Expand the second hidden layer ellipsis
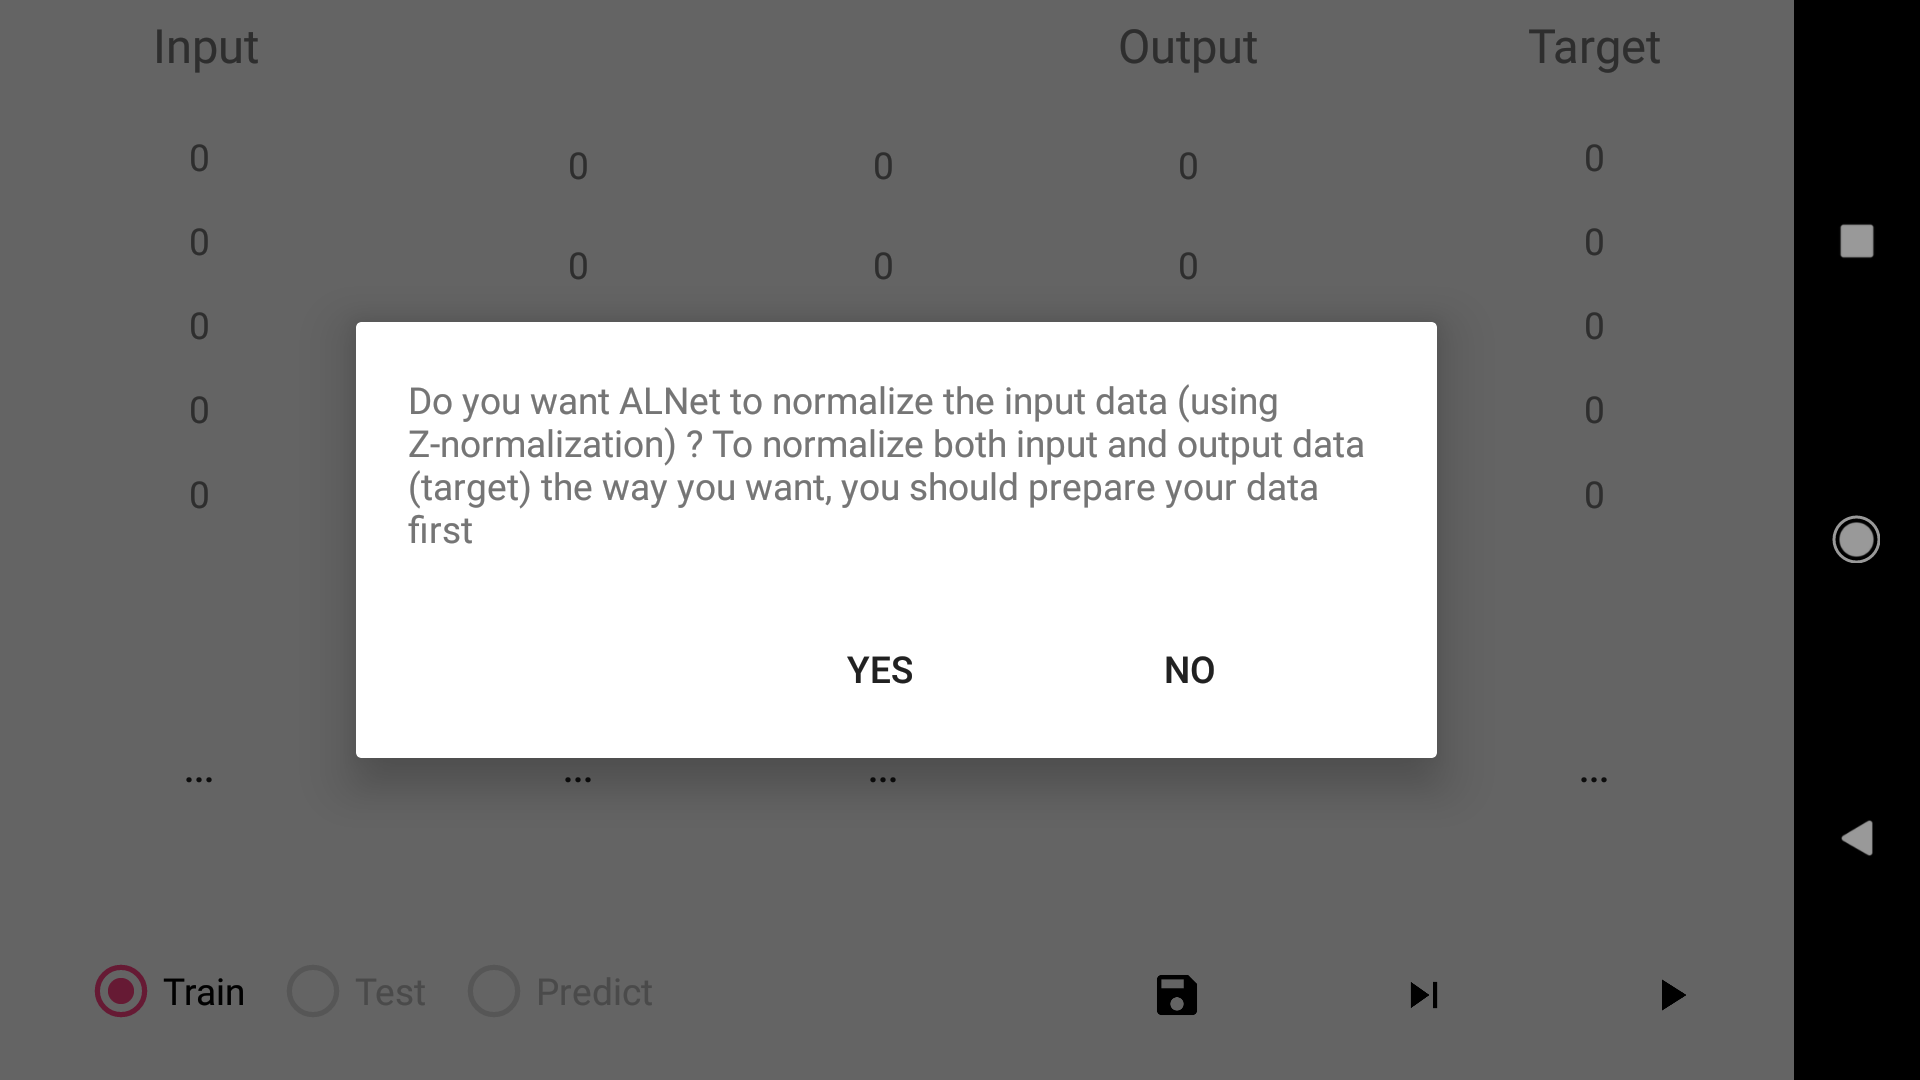Image resolution: width=1920 pixels, height=1080 pixels. (883, 779)
